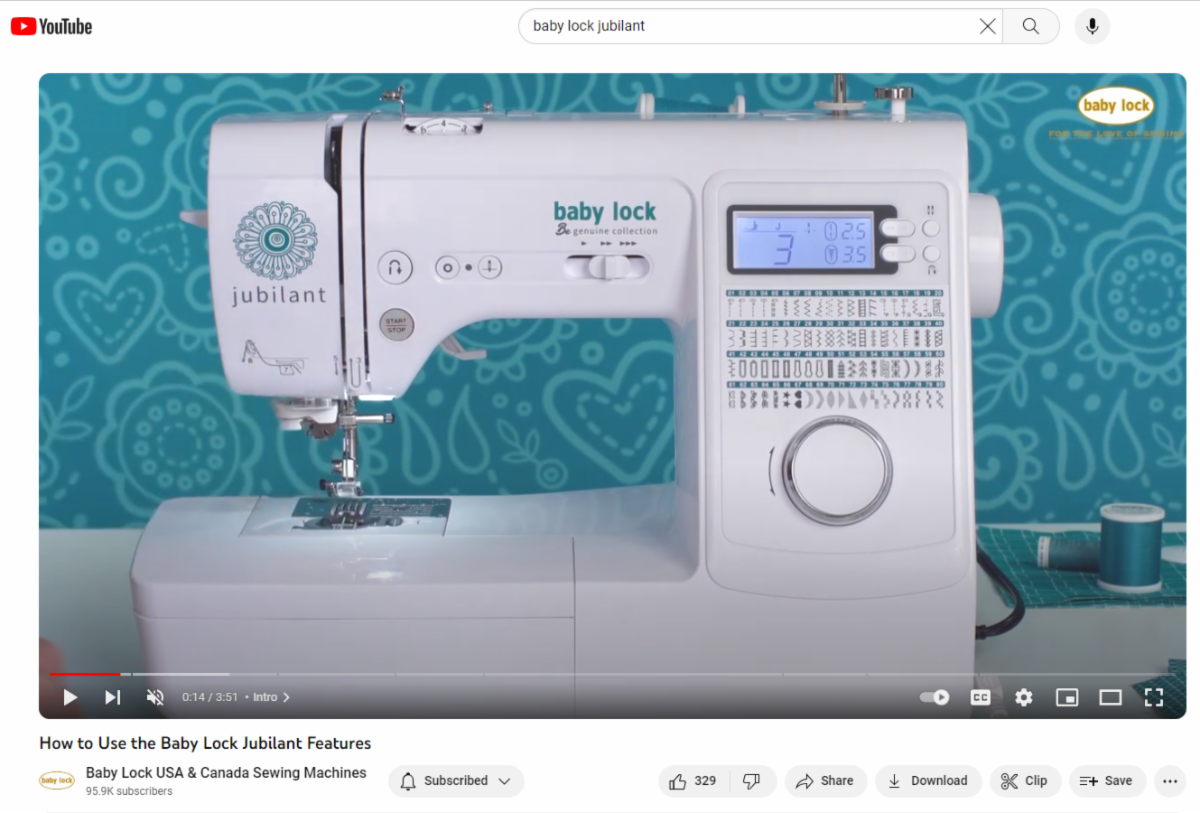Image resolution: width=1200 pixels, height=813 pixels.
Task: Open Baby Lock USA & Canada channel
Action: click(x=226, y=773)
